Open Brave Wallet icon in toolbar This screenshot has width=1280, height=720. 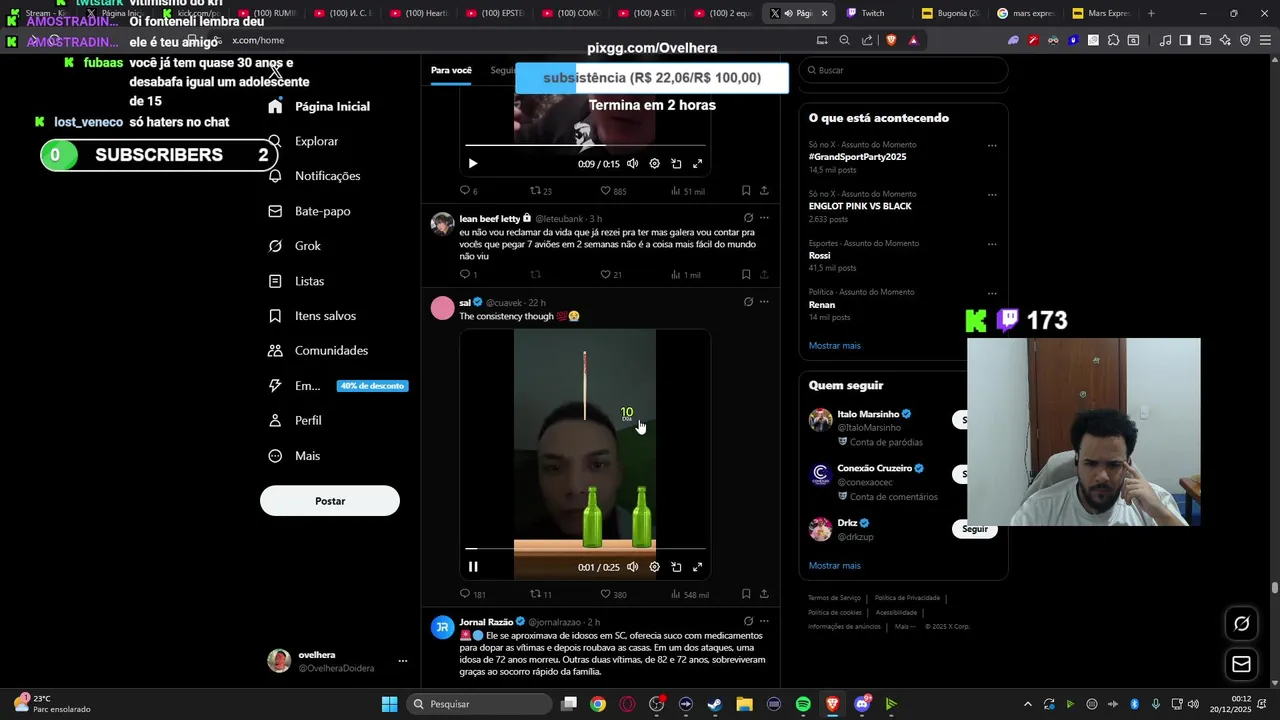click(1205, 40)
